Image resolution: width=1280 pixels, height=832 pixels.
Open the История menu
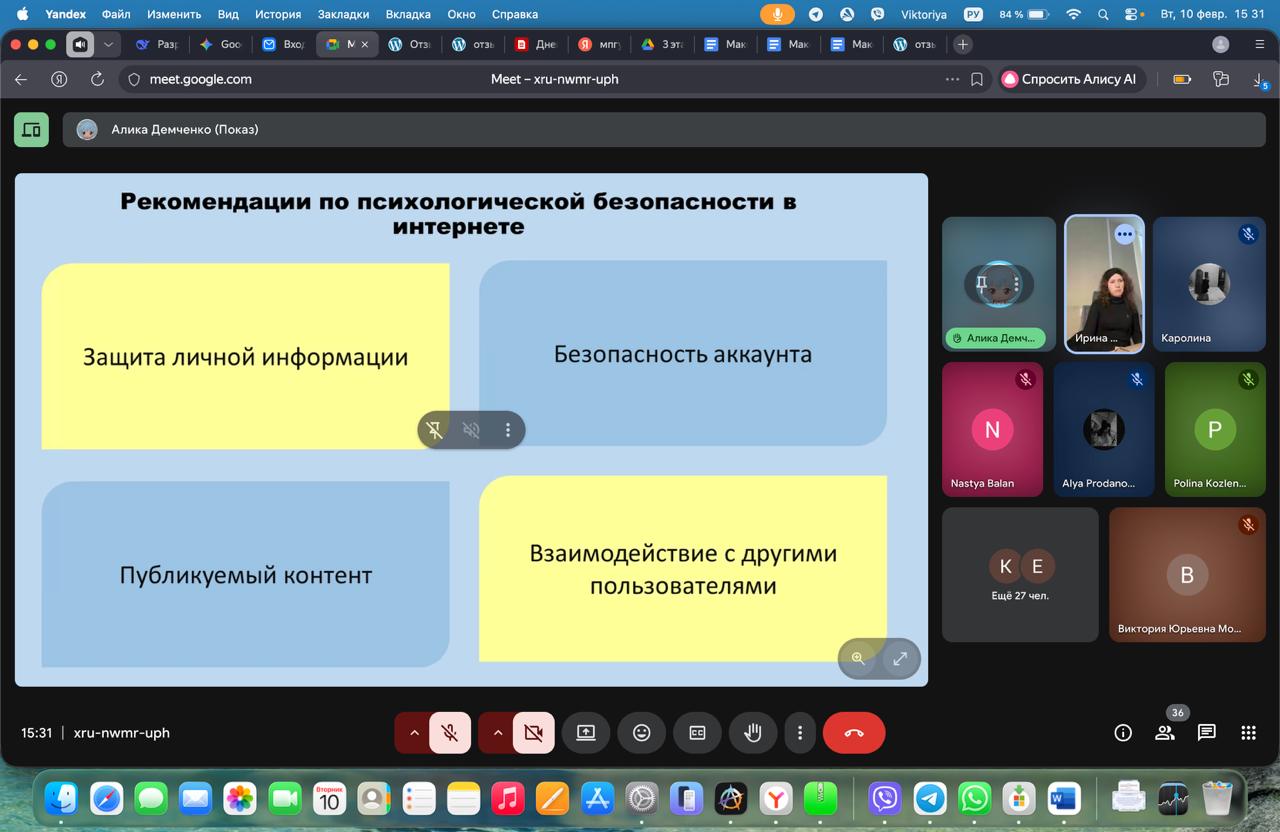pos(277,14)
